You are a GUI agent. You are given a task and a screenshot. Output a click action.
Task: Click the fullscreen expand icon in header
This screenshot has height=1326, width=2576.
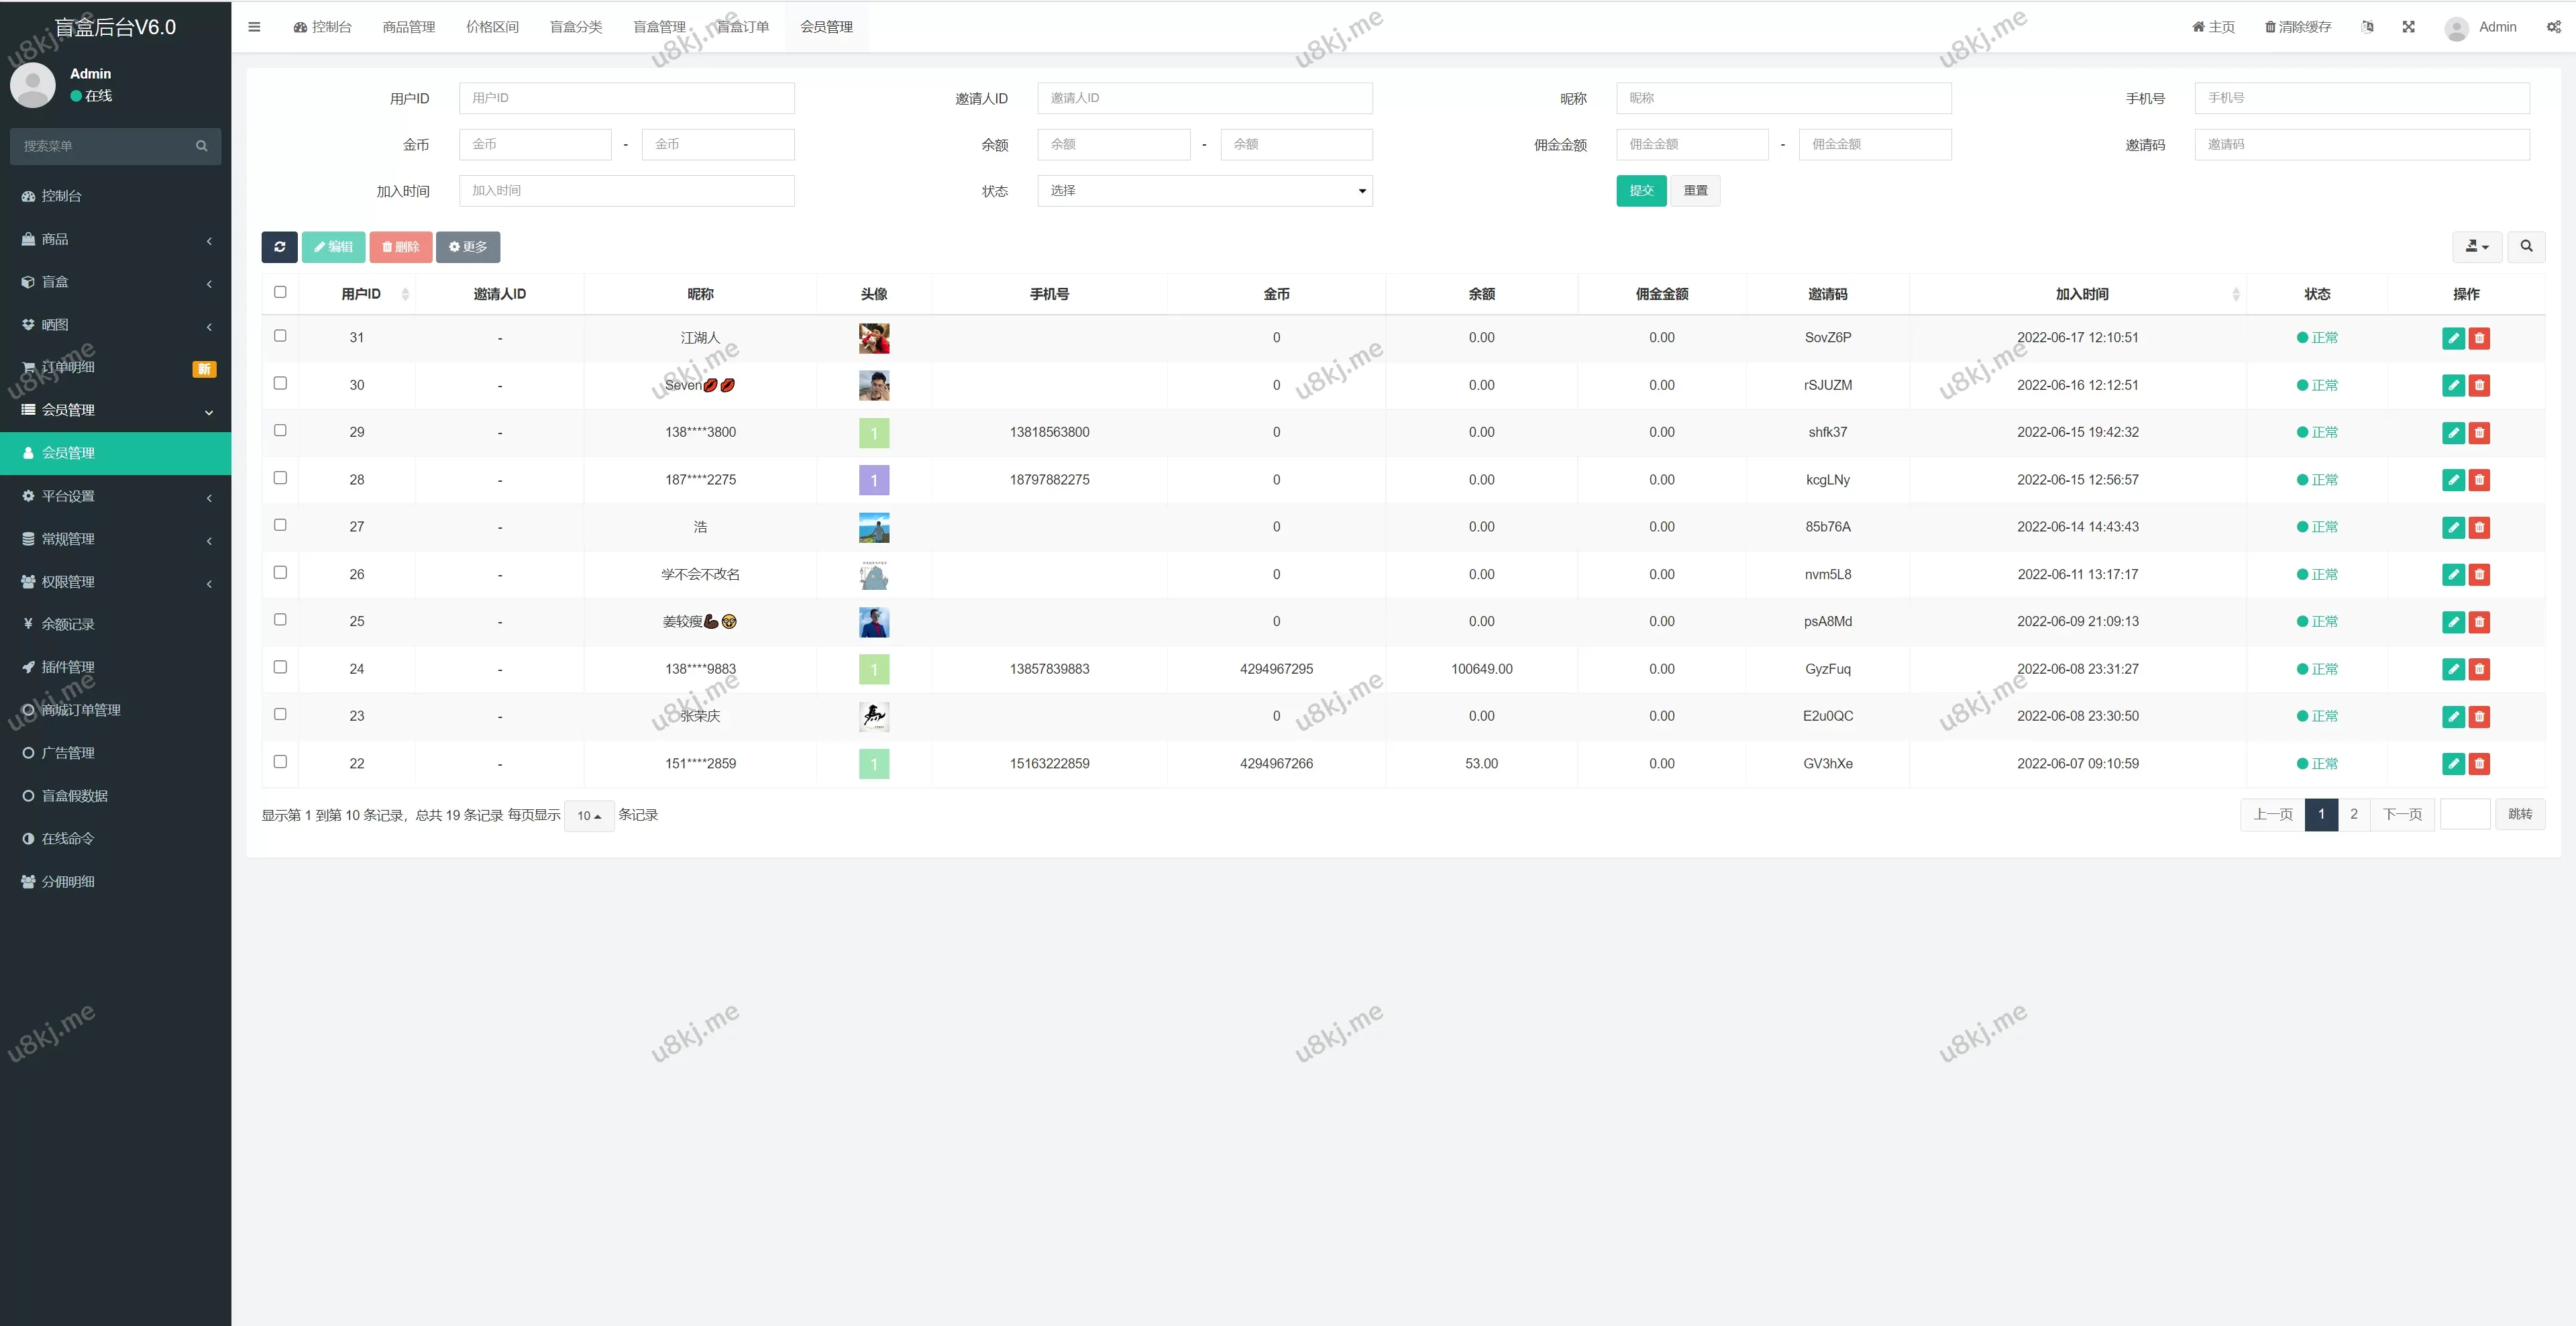pos(2408,27)
